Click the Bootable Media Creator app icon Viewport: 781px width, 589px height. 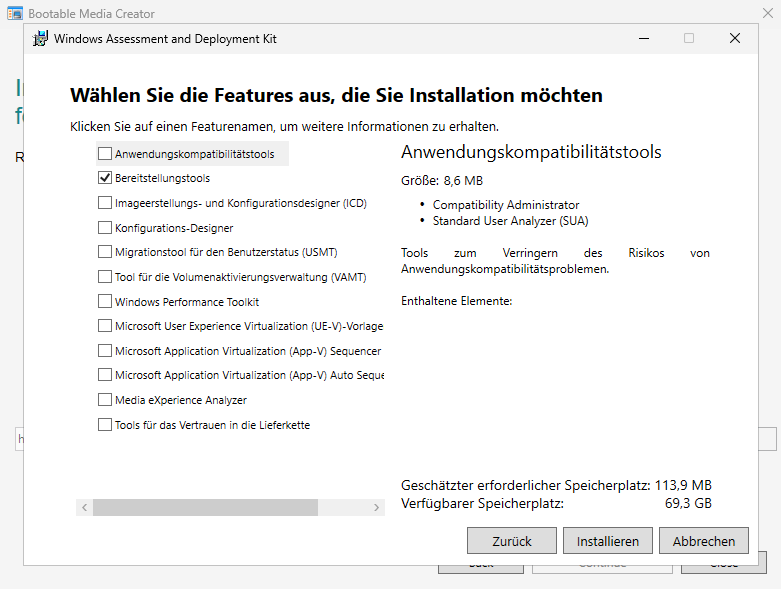pyautogui.click(x=15, y=13)
